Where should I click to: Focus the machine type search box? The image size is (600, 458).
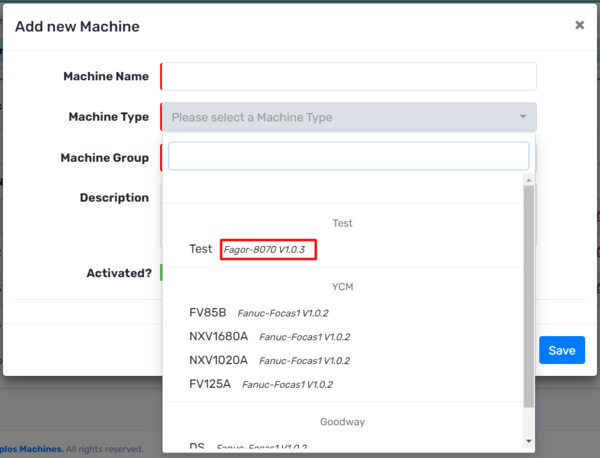click(x=348, y=156)
